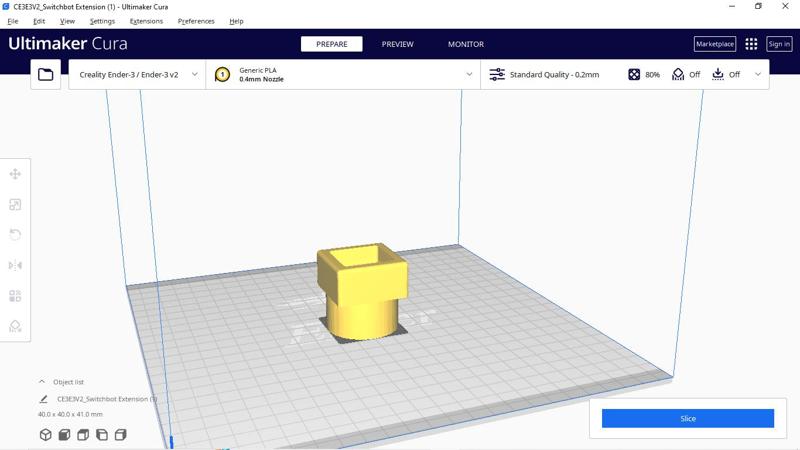Image resolution: width=800 pixels, height=450 pixels.
Task: Click the 0.4mm Nozzle label
Action: coord(261,79)
